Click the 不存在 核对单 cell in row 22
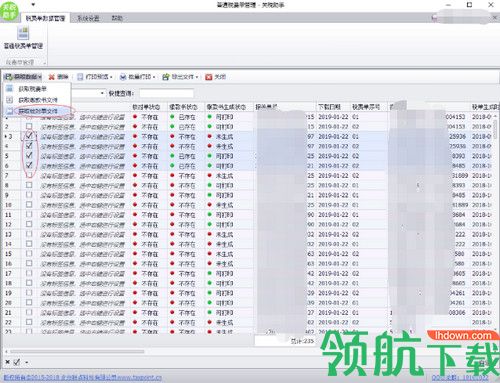500x383 pixels. 149,322
